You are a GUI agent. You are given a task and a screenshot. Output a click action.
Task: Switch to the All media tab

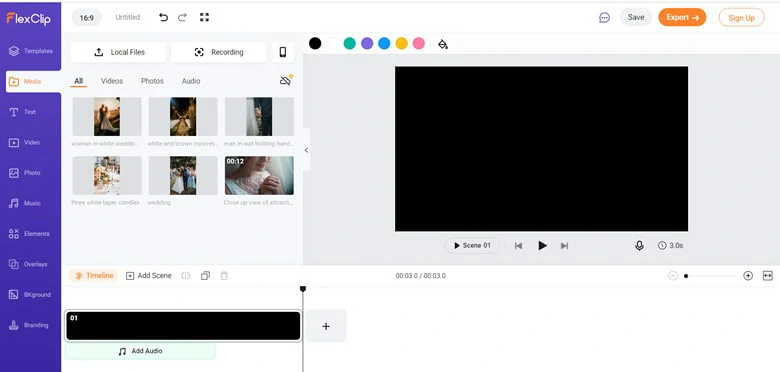tap(79, 81)
